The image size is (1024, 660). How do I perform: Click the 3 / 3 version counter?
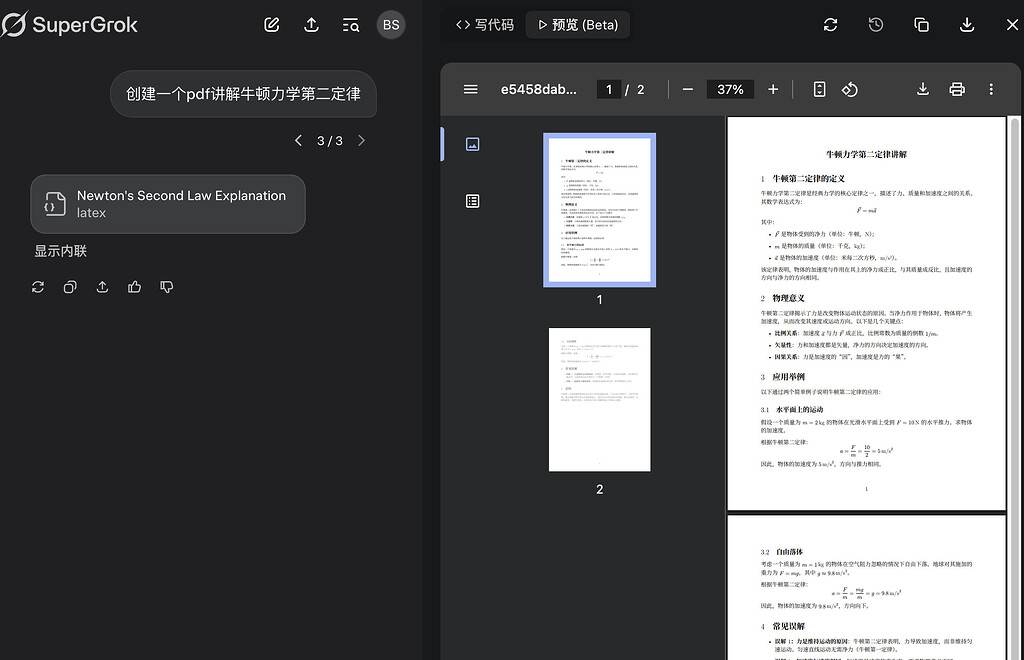[330, 140]
